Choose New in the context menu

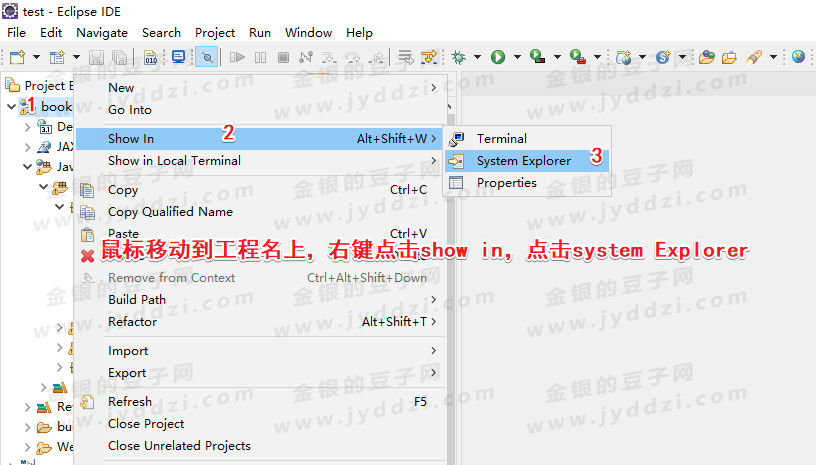point(260,87)
